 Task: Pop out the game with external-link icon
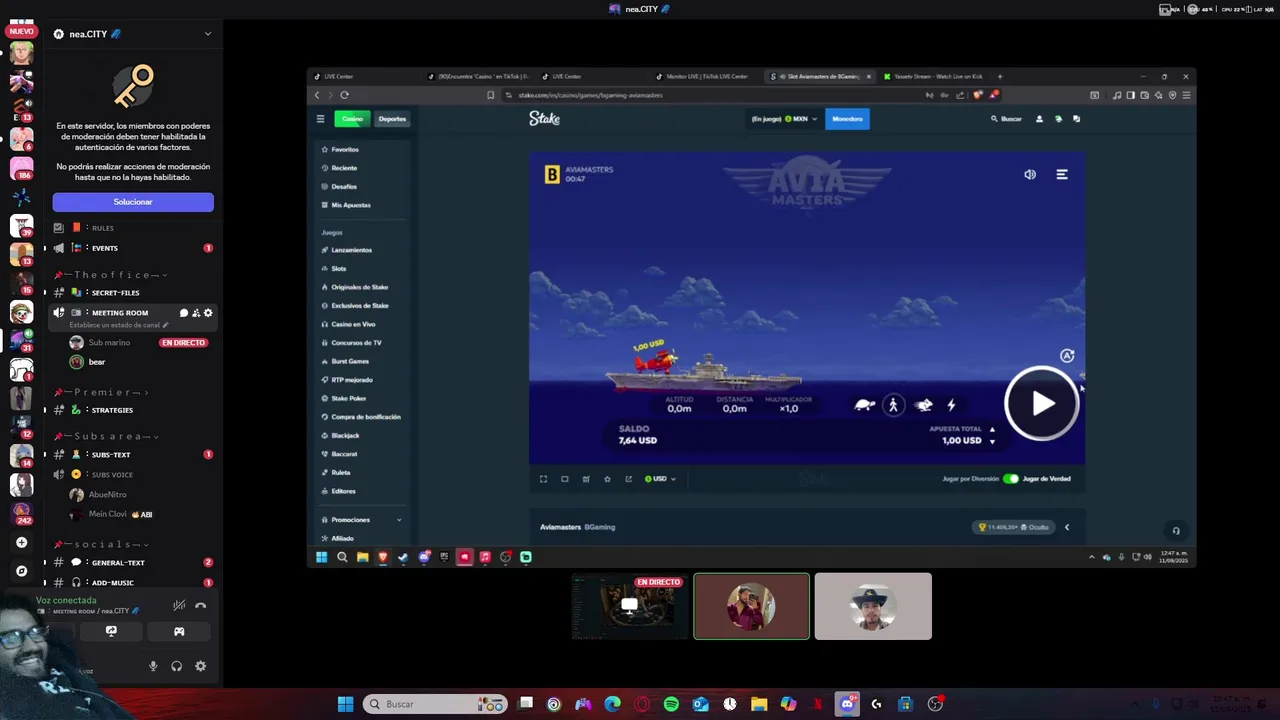pos(628,479)
